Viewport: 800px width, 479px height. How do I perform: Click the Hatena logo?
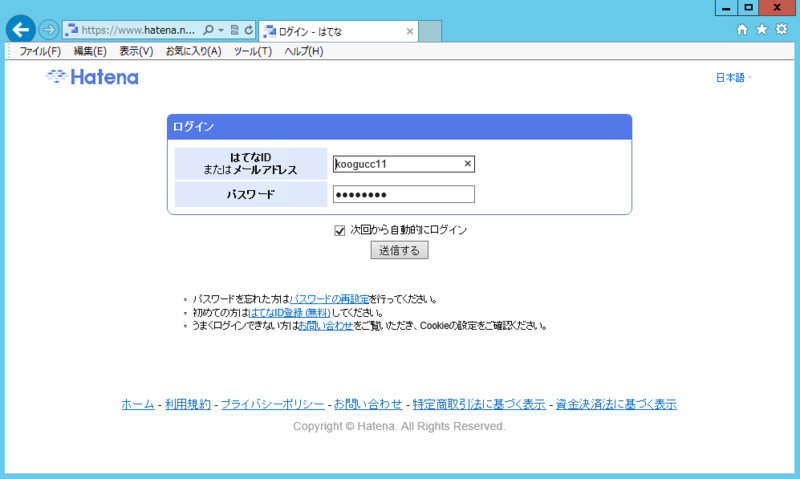point(92,77)
